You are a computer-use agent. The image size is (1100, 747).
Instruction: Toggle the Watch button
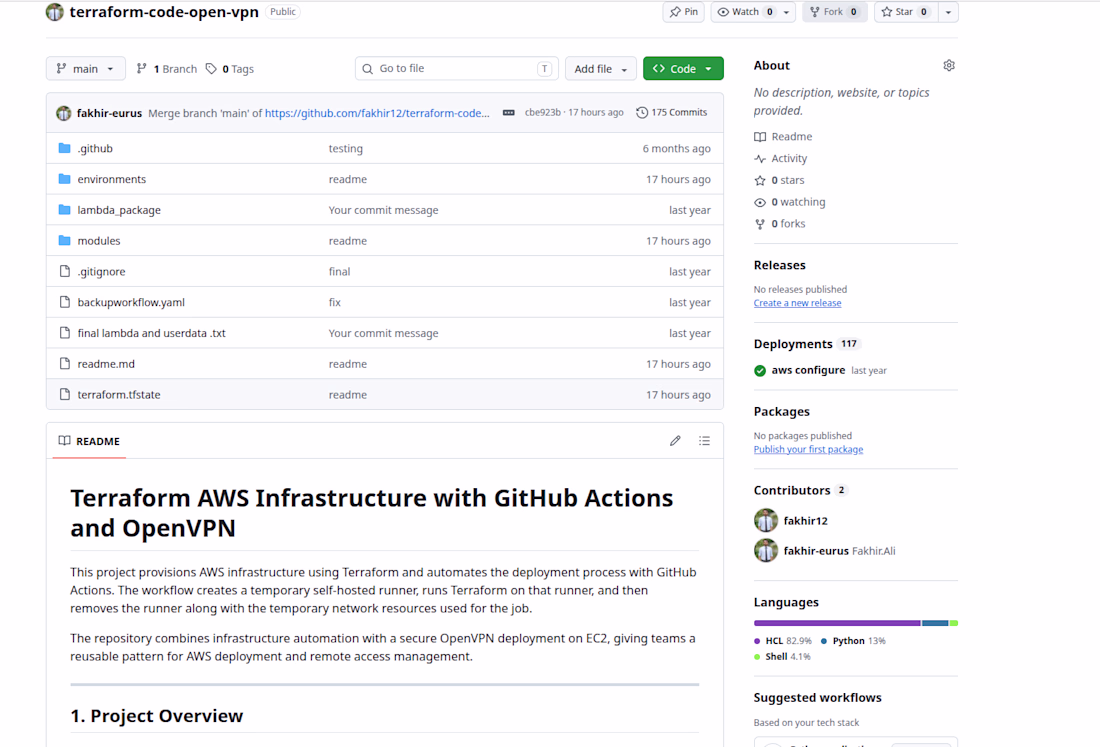746,12
